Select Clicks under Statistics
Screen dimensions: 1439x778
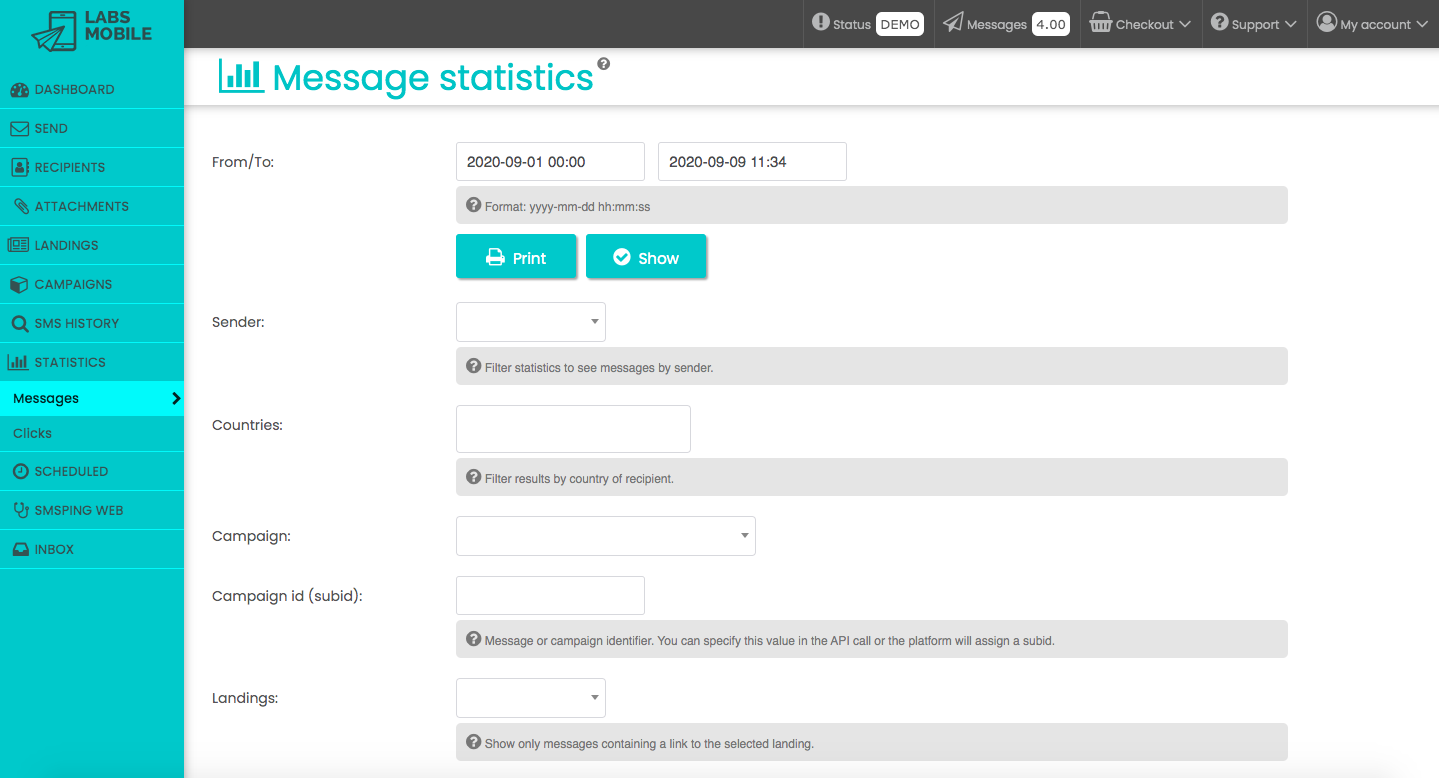32,433
